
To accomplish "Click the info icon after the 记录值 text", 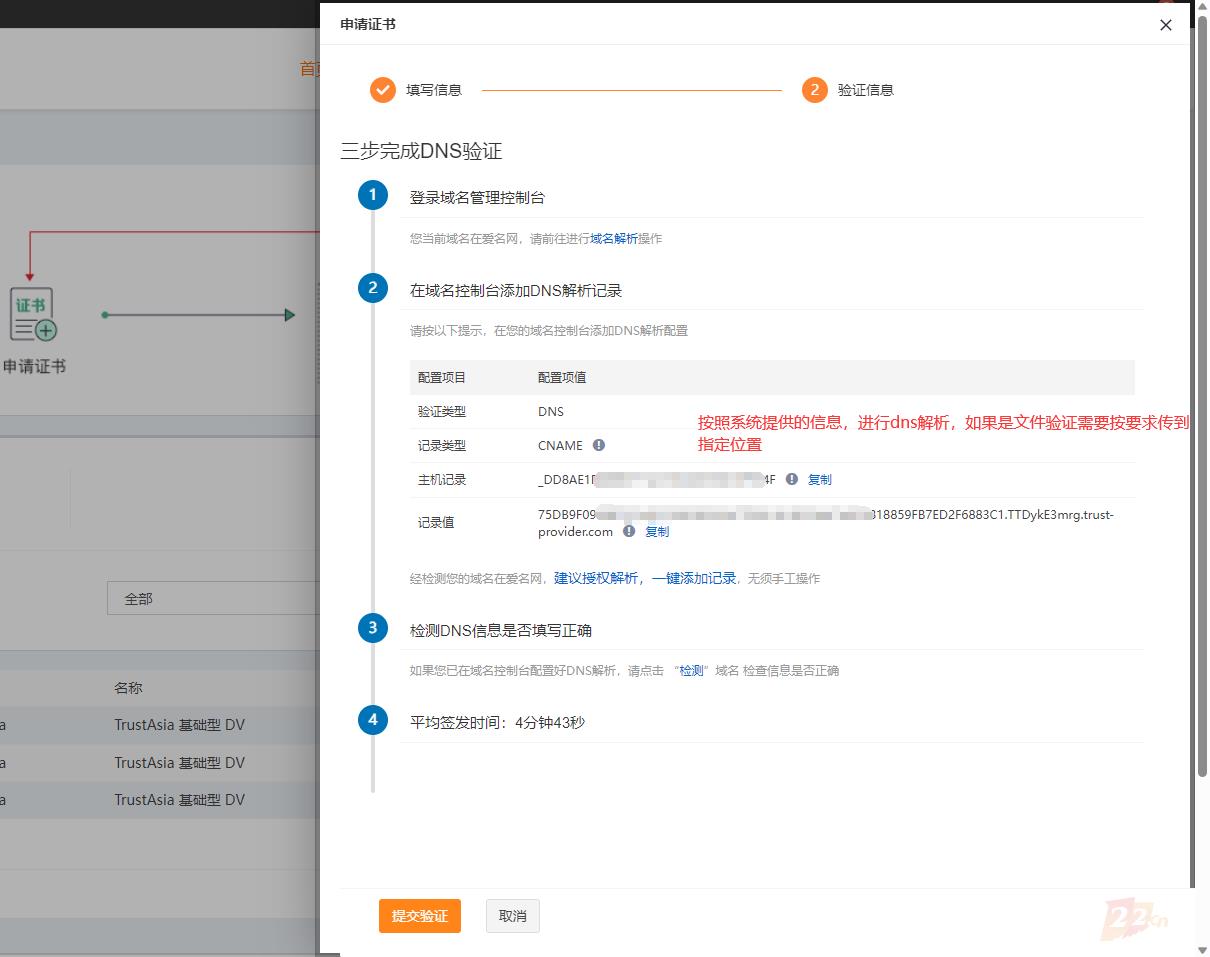I will tap(629, 531).
